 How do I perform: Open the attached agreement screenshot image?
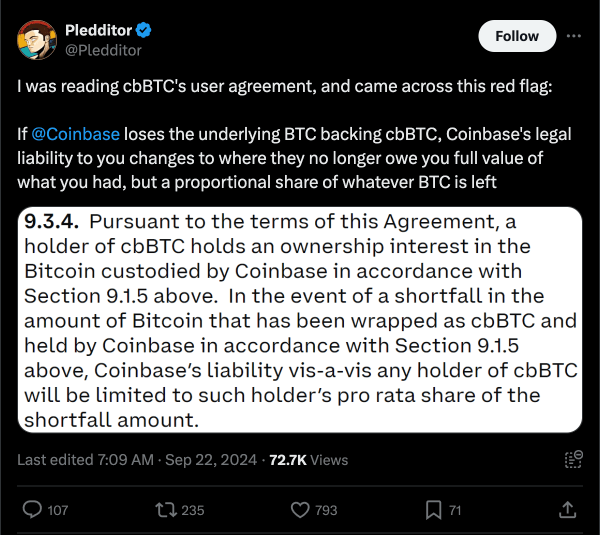pyautogui.click(x=300, y=319)
